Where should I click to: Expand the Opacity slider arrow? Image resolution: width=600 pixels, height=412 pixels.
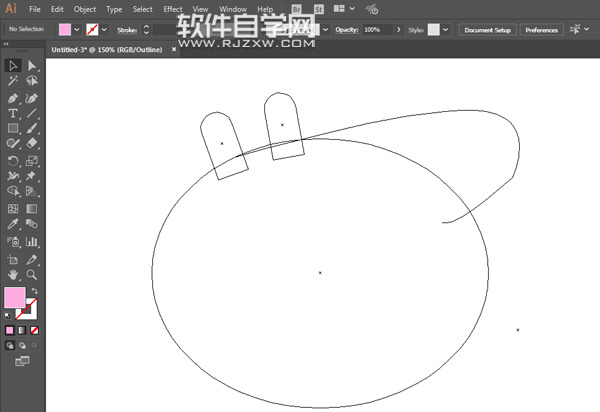pyautogui.click(x=398, y=29)
